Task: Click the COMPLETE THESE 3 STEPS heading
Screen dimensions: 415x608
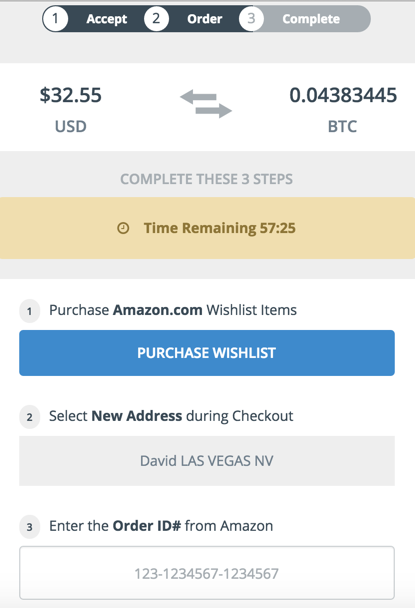Action: (x=206, y=179)
